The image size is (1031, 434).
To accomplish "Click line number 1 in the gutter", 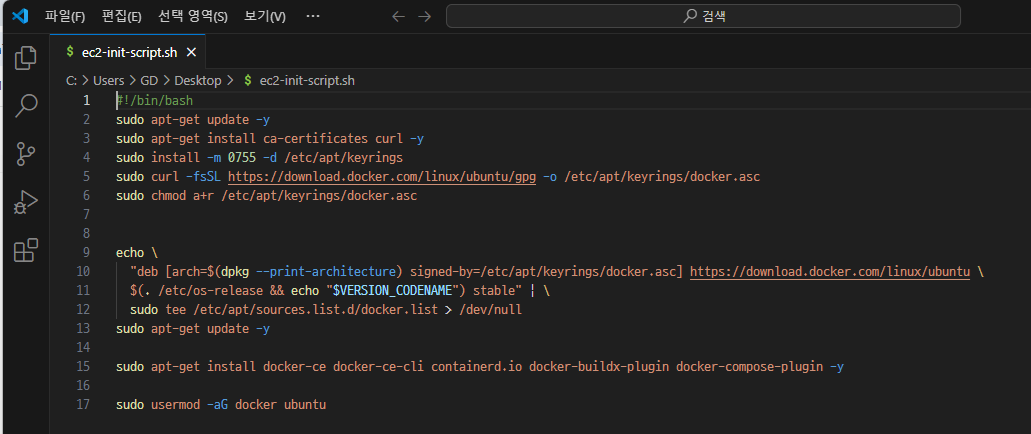I will pos(86,101).
